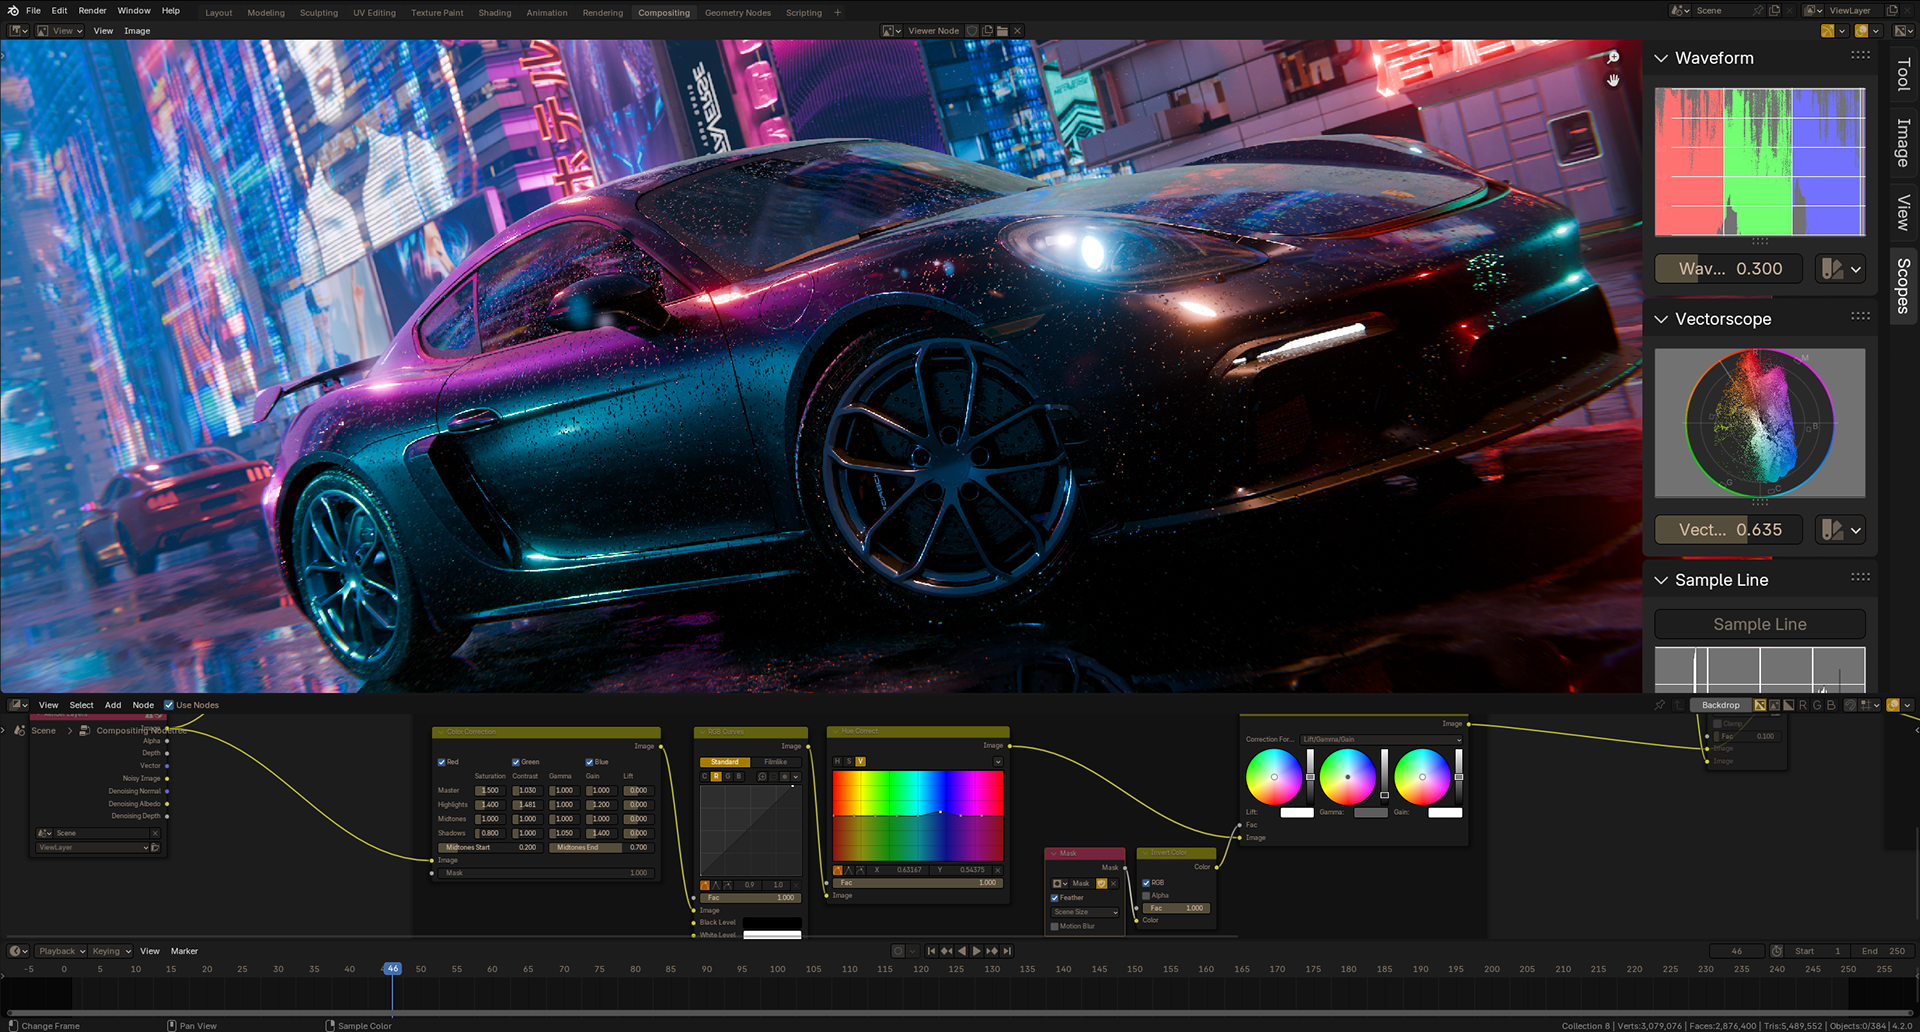Open the Window menu
Image resolution: width=1920 pixels, height=1032 pixels.
134,11
